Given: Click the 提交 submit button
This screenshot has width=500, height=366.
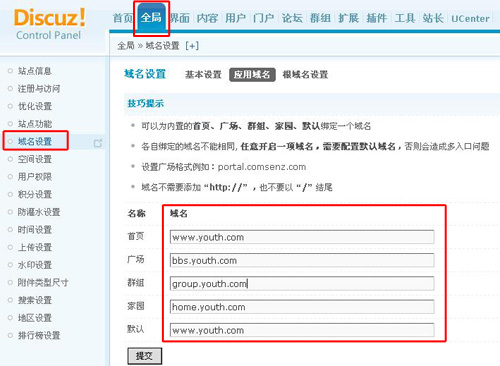Looking at the screenshot, I should point(145,356).
